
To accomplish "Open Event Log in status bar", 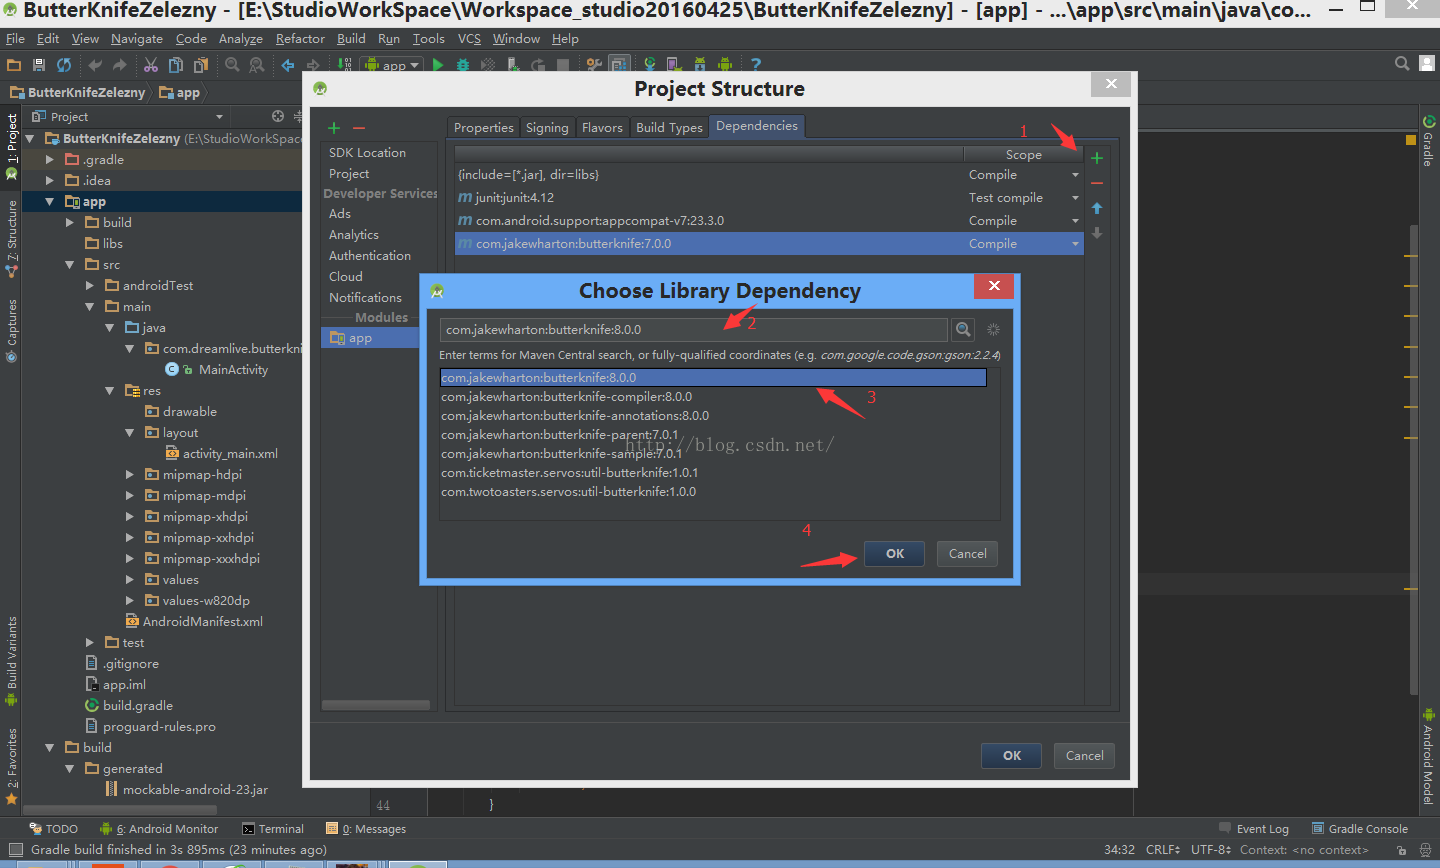I will click(1254, 829).
